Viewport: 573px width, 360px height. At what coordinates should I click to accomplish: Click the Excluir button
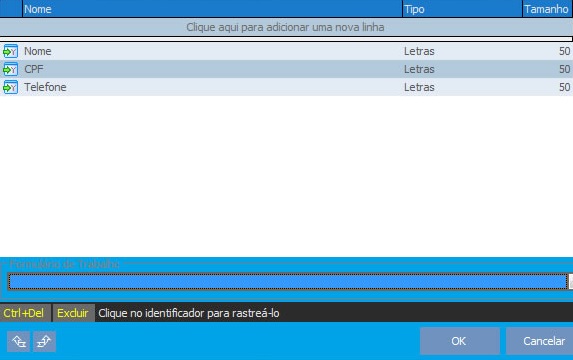pyautogui.click(x=73, y=313)
